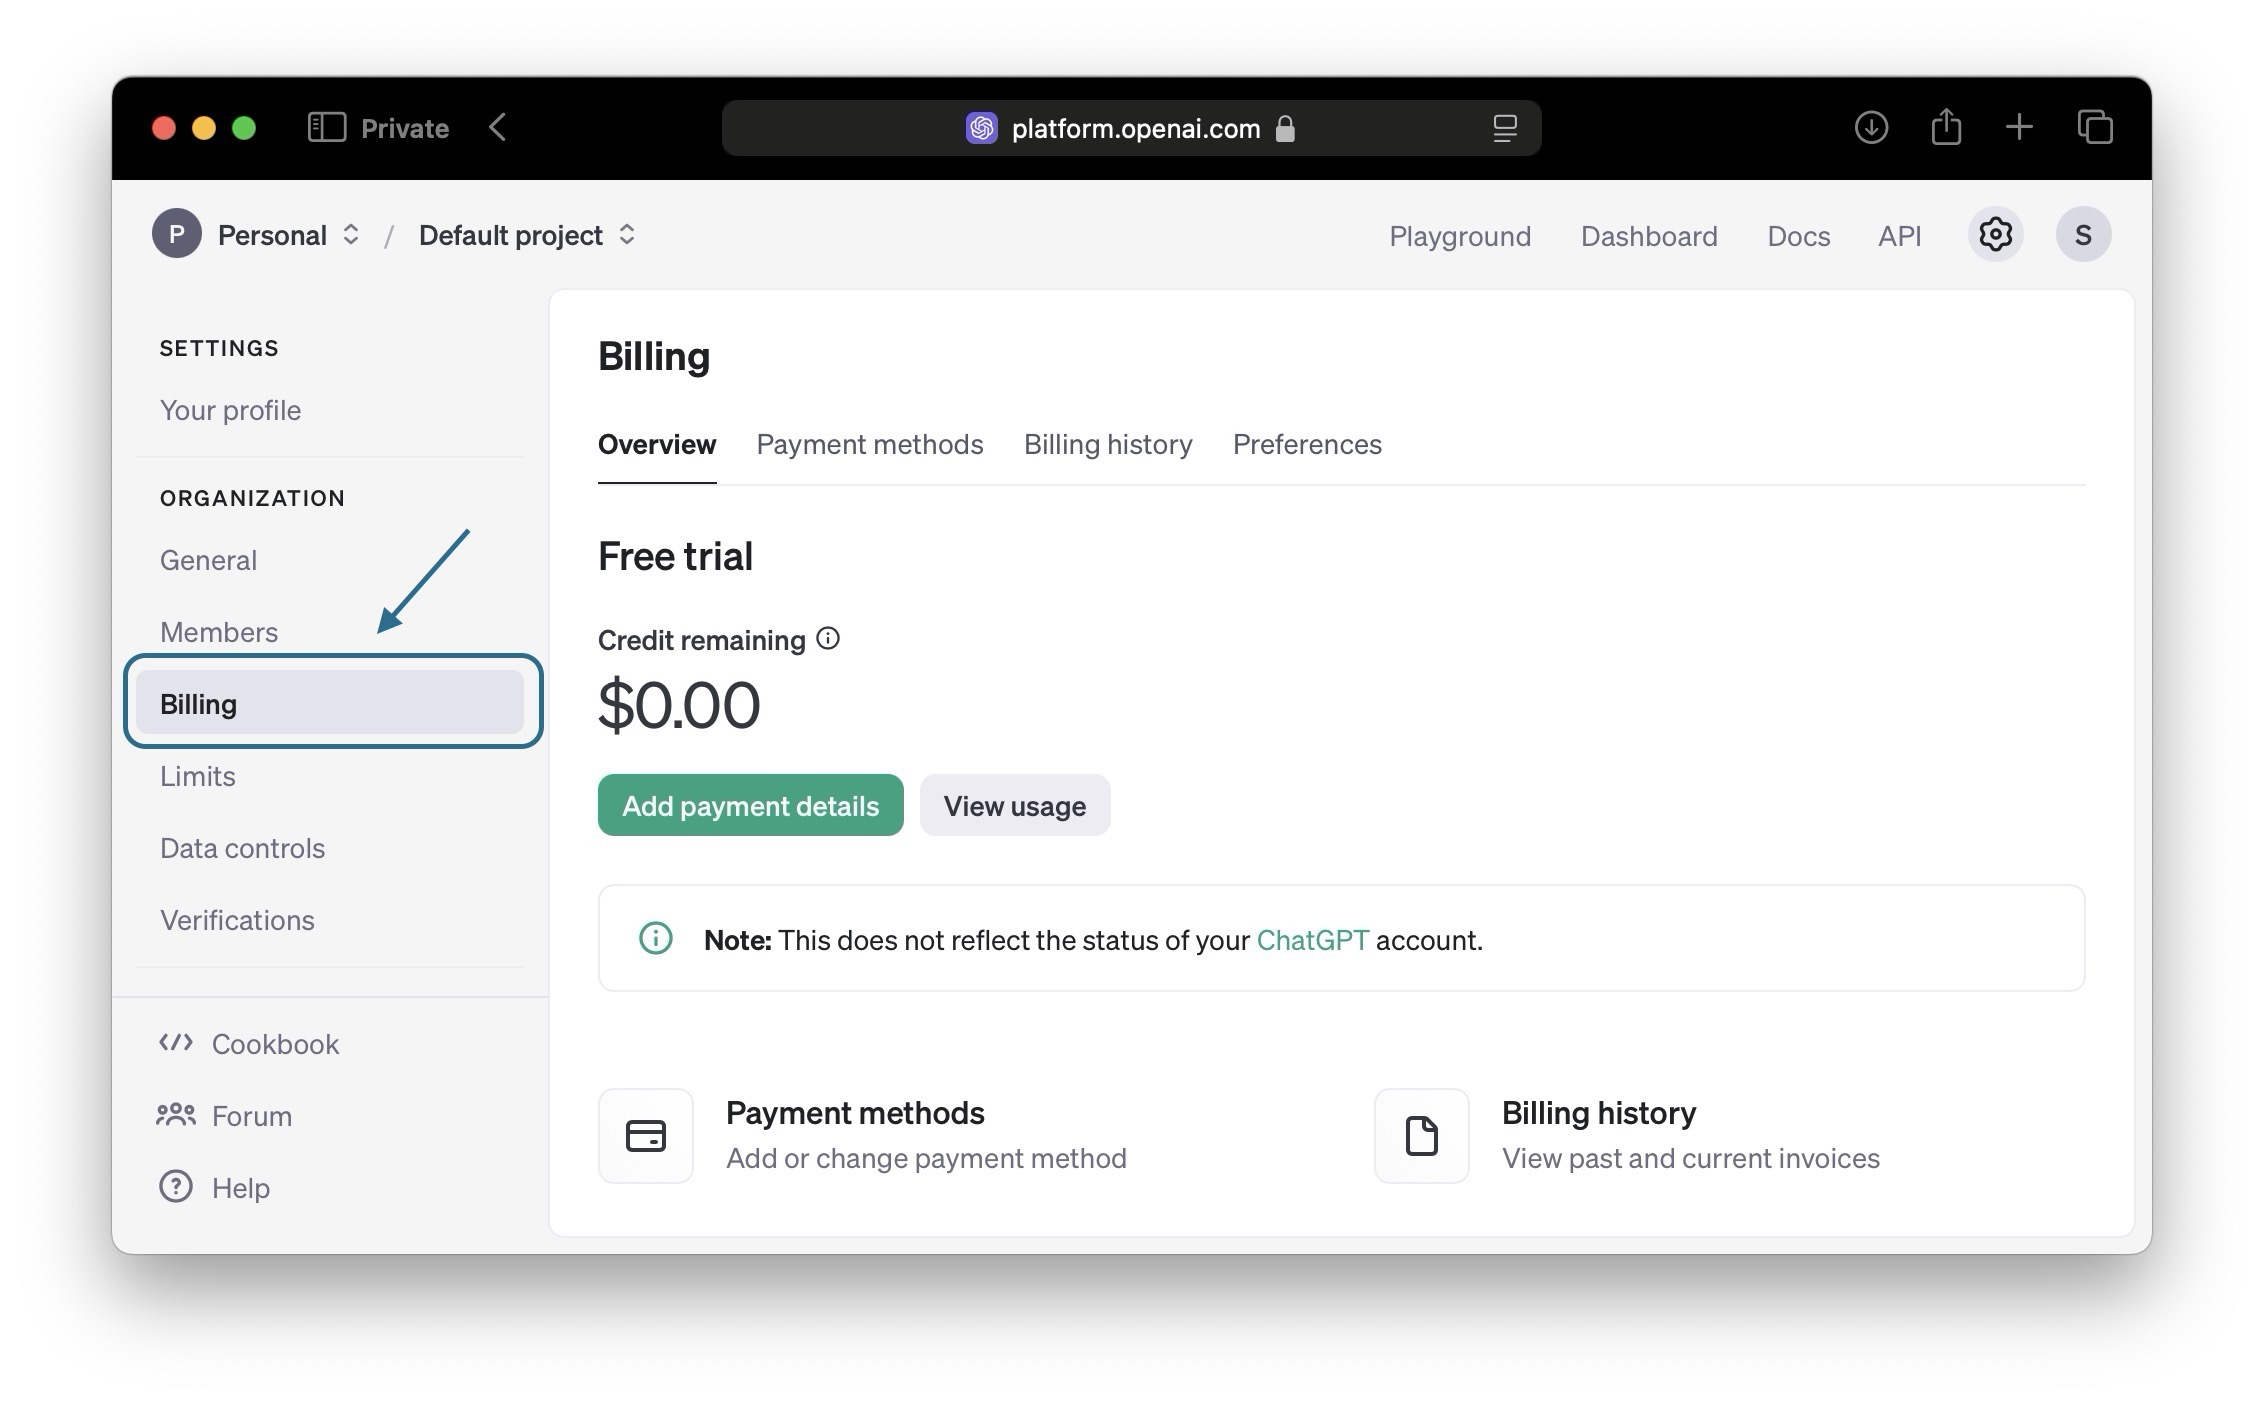Click the Free trial heading
The image size is (2264, 1402).
[x=675, y=556]
